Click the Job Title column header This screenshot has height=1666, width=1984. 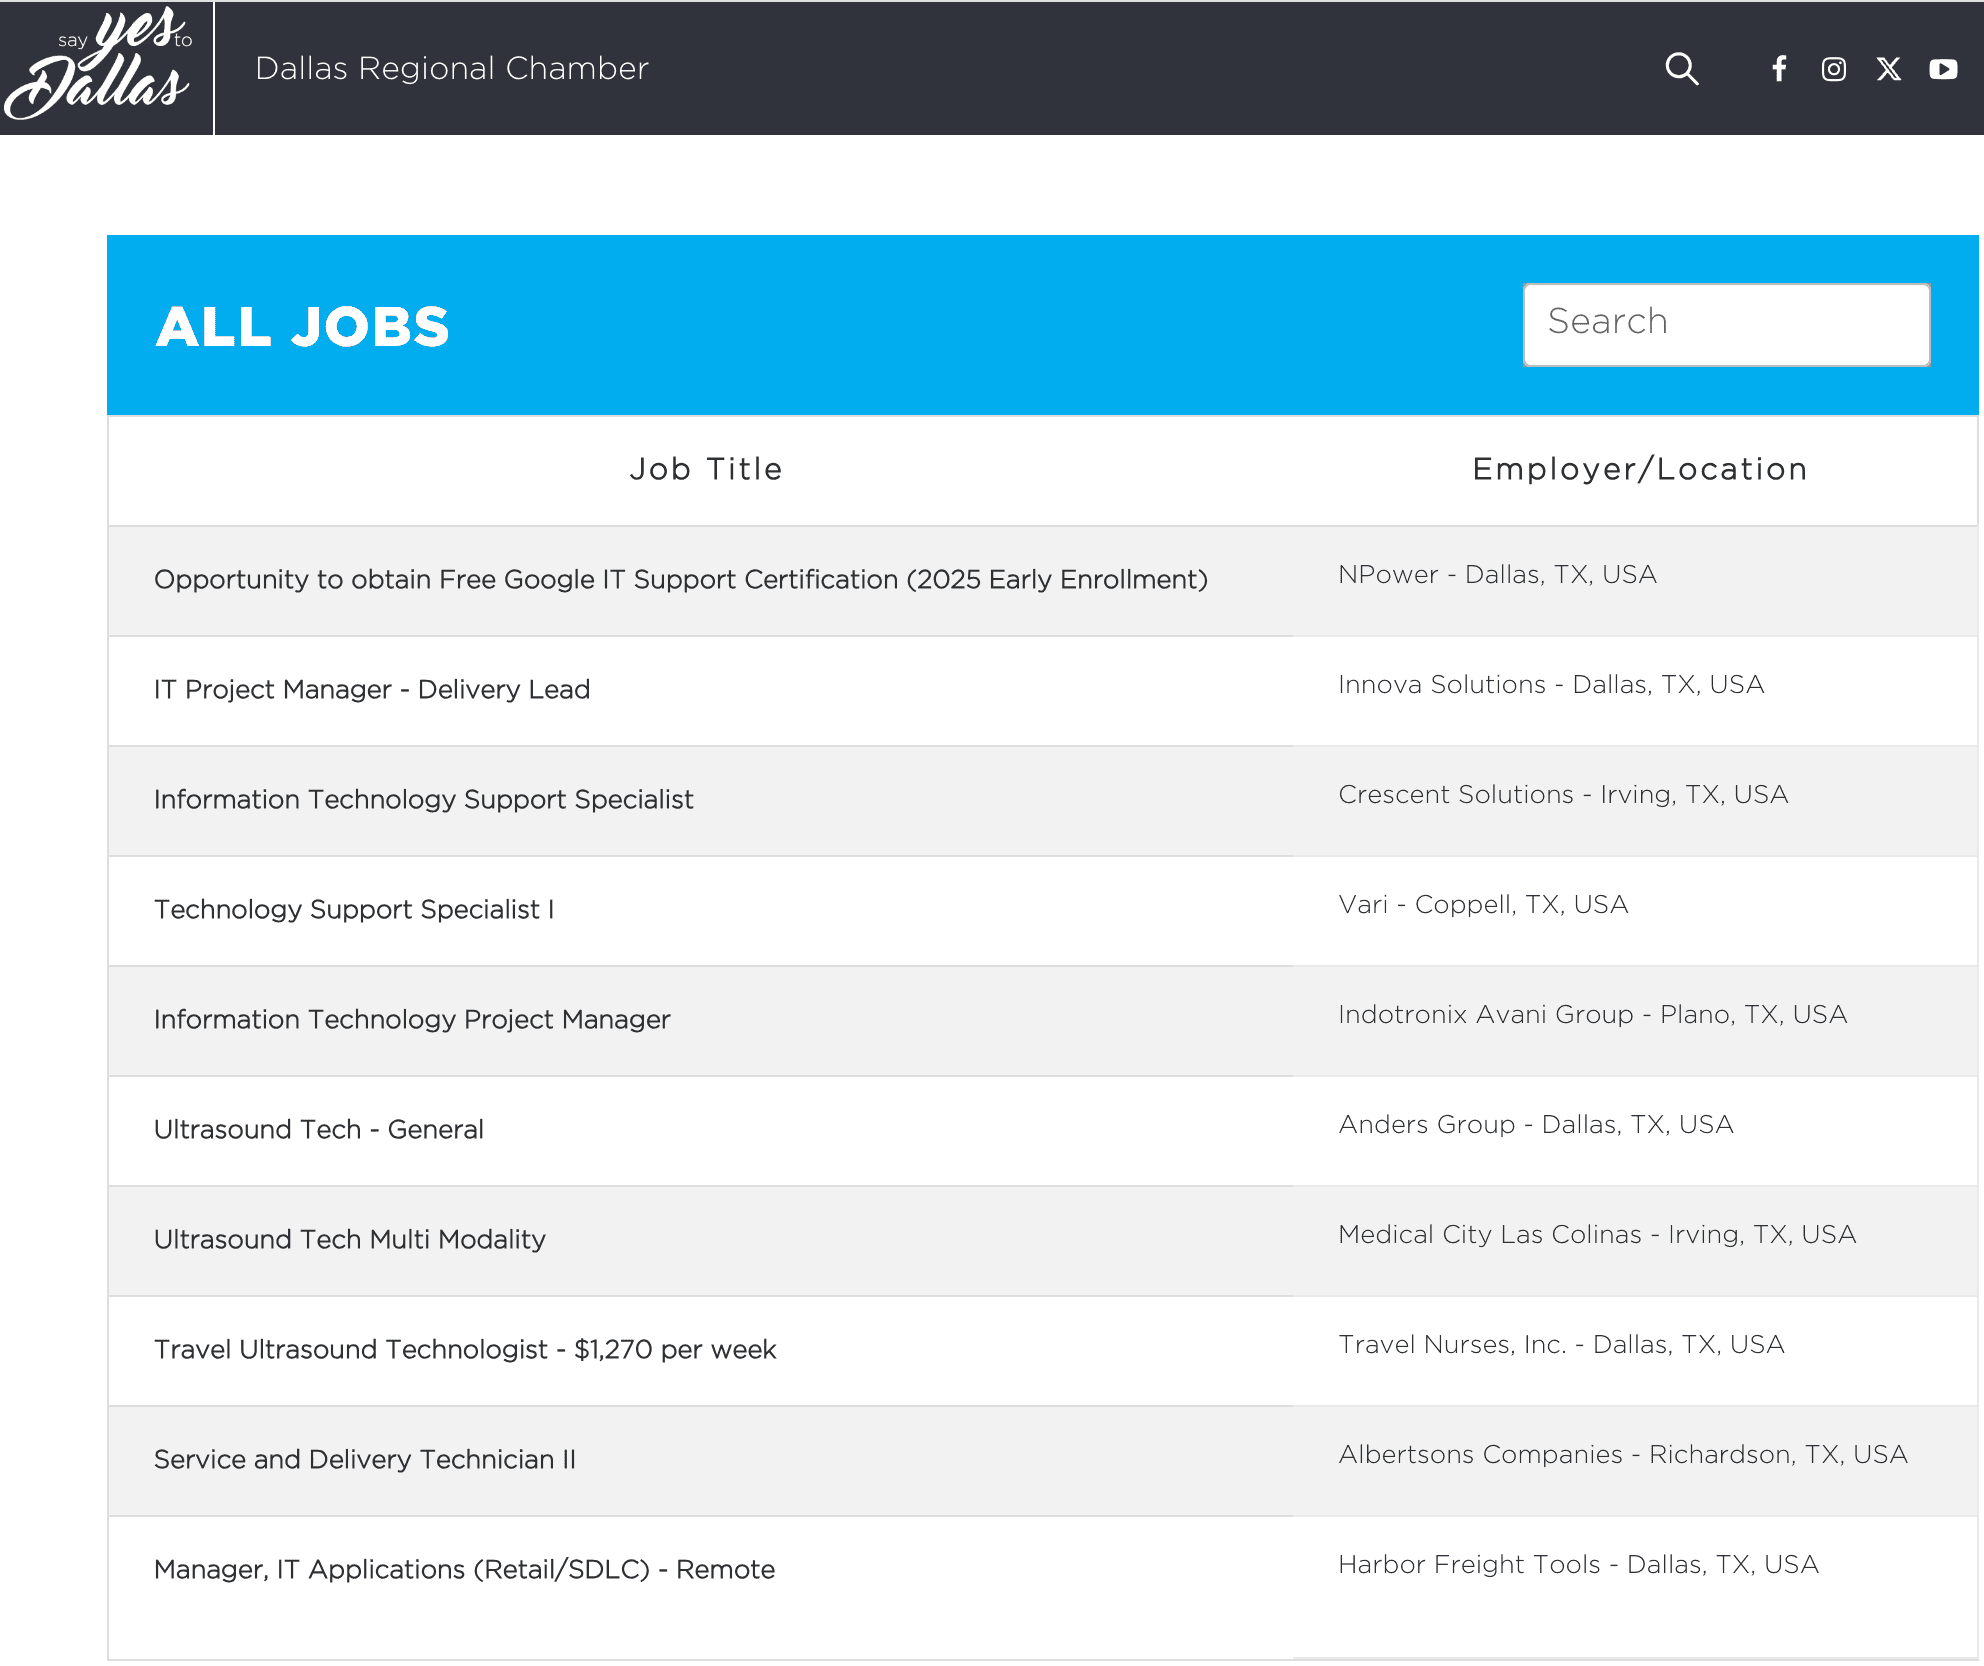tap(706, 469)
